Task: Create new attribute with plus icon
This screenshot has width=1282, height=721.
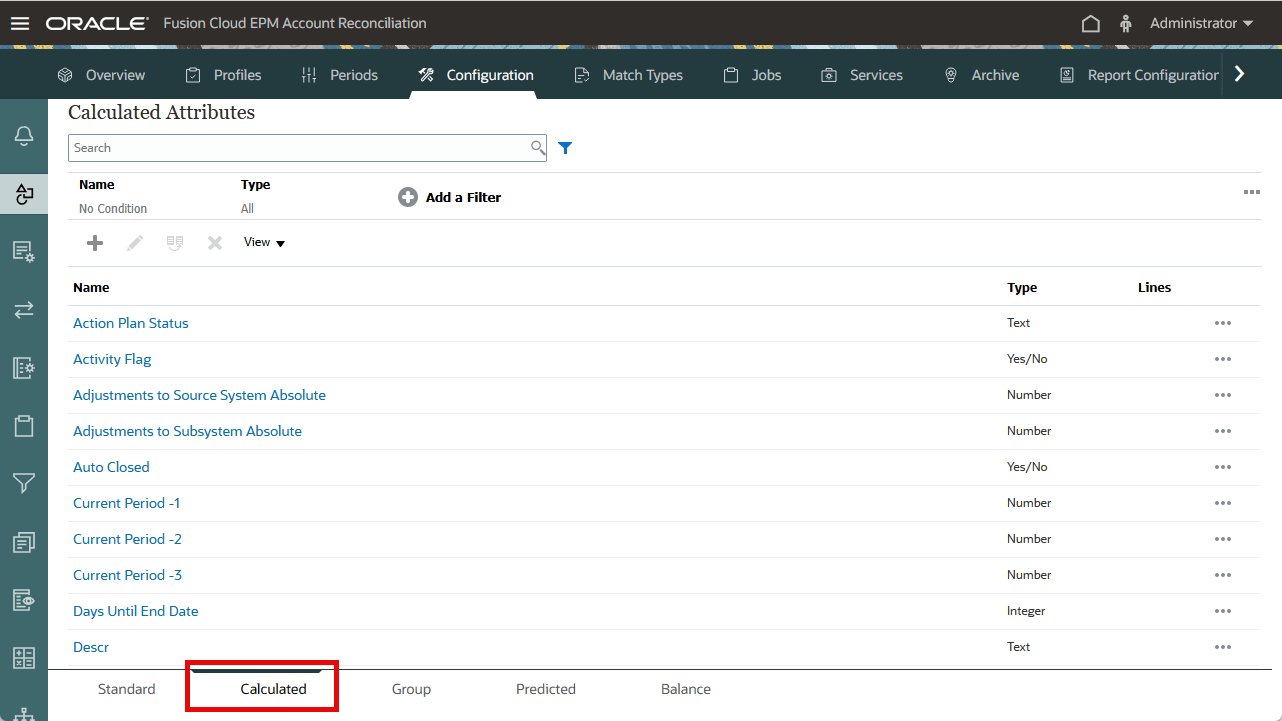Action: point(95,243)
